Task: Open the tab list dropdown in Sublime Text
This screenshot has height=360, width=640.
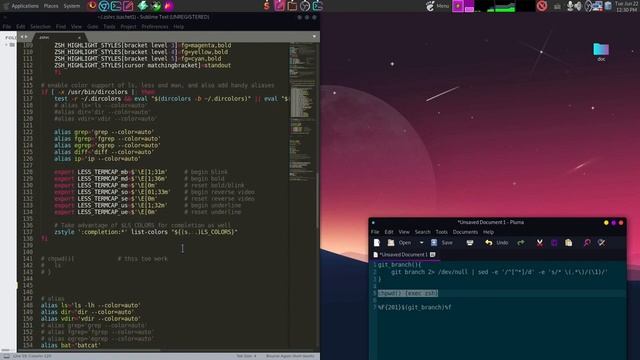Action: point(314,36)
